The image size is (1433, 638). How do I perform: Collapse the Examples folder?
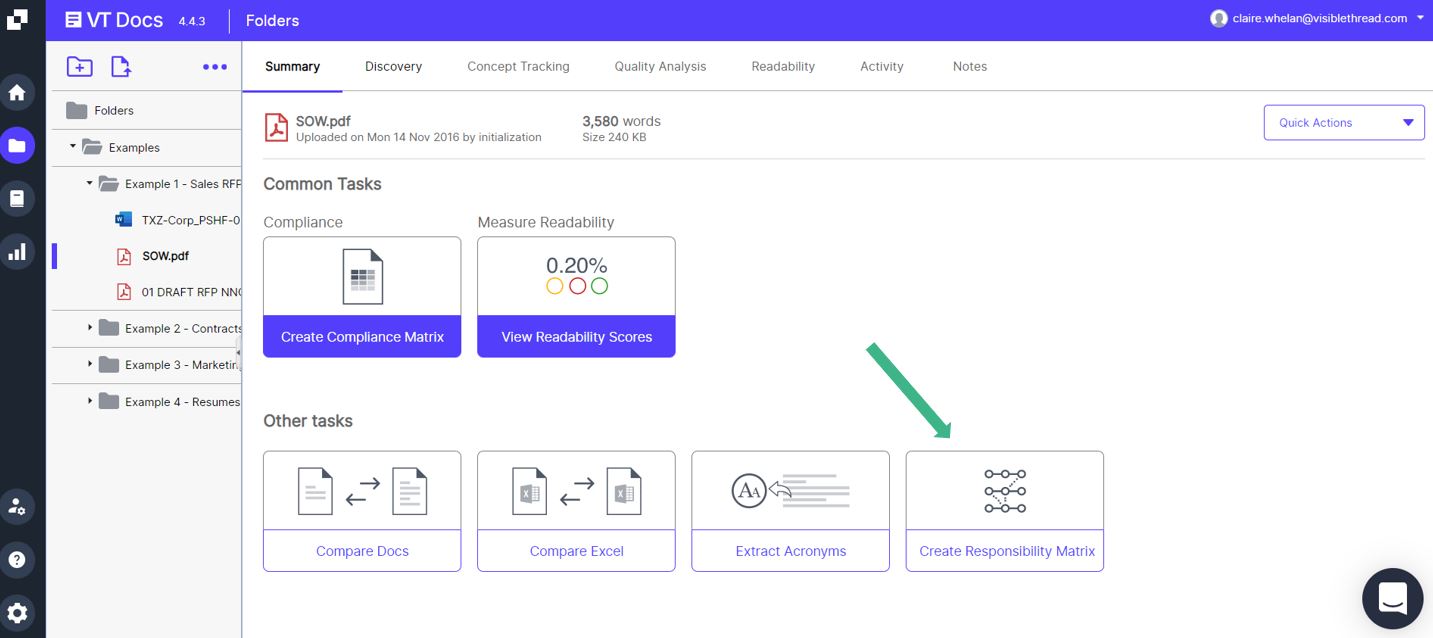pos(73,147)
